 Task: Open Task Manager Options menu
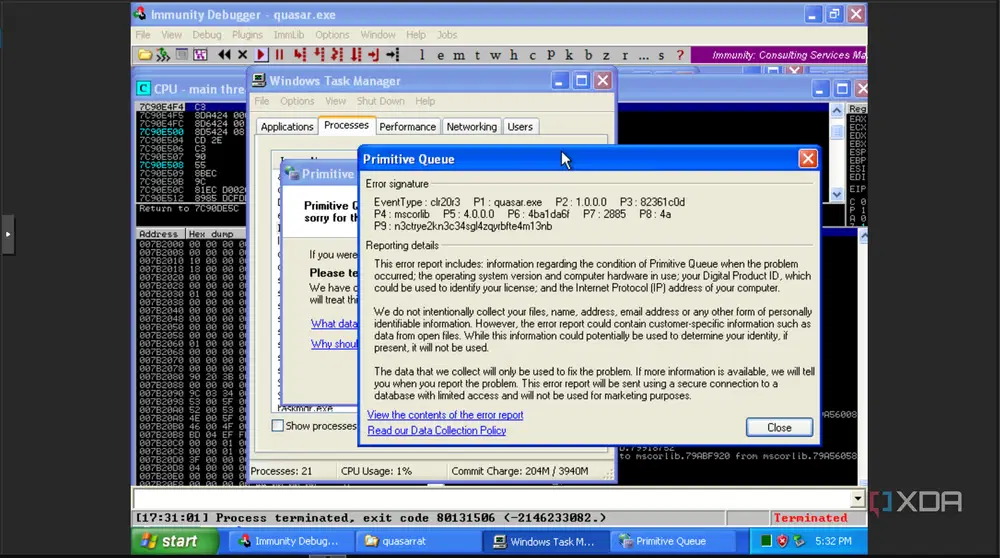coord(297,101)
